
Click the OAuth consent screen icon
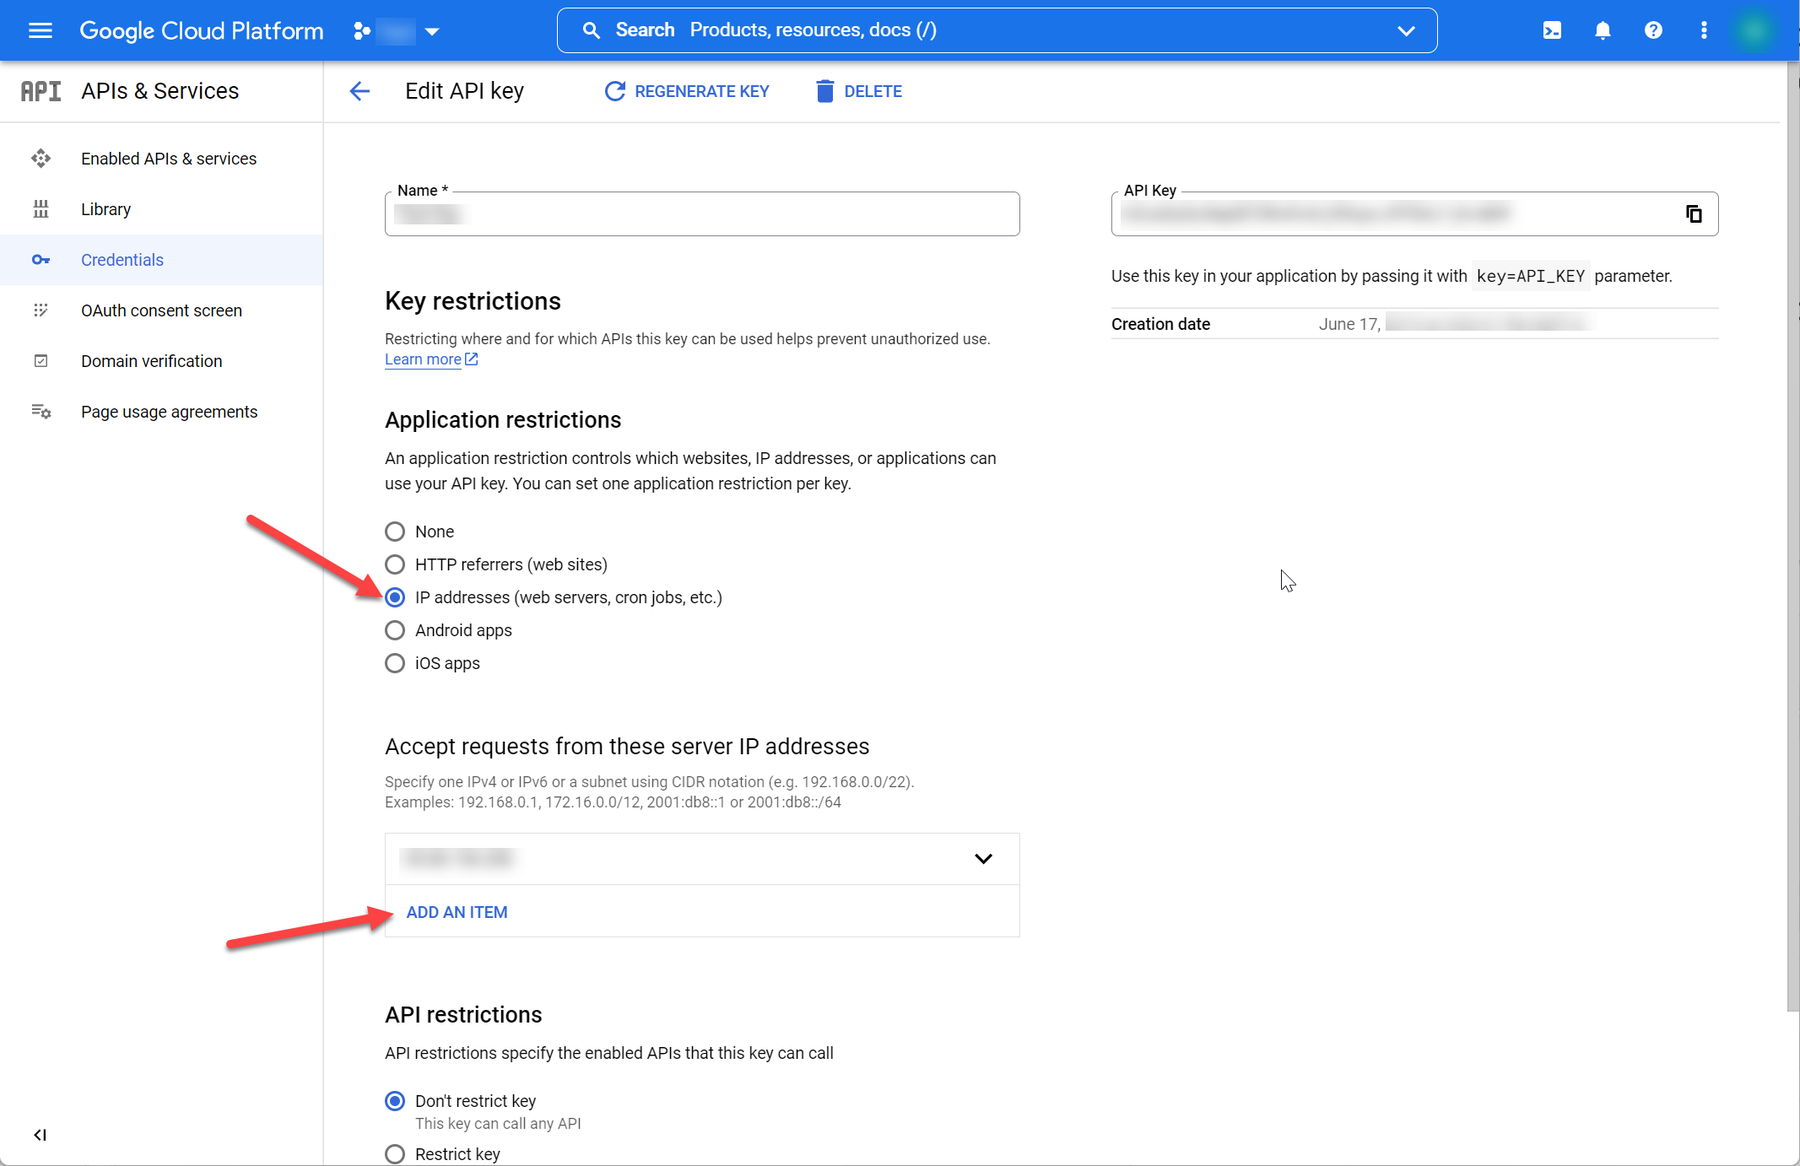(41, 310)
